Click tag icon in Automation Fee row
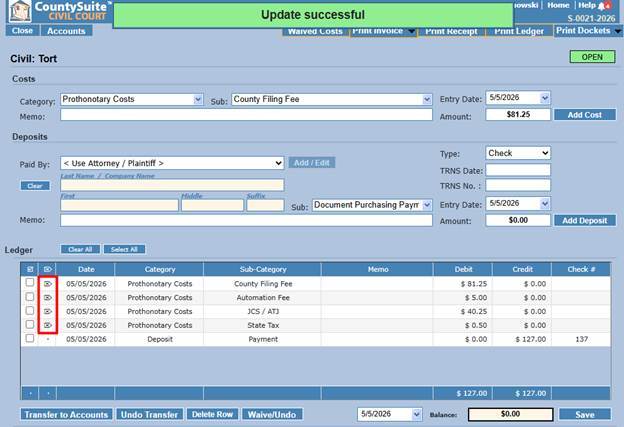The image size is (624, 427). point(48,298)
